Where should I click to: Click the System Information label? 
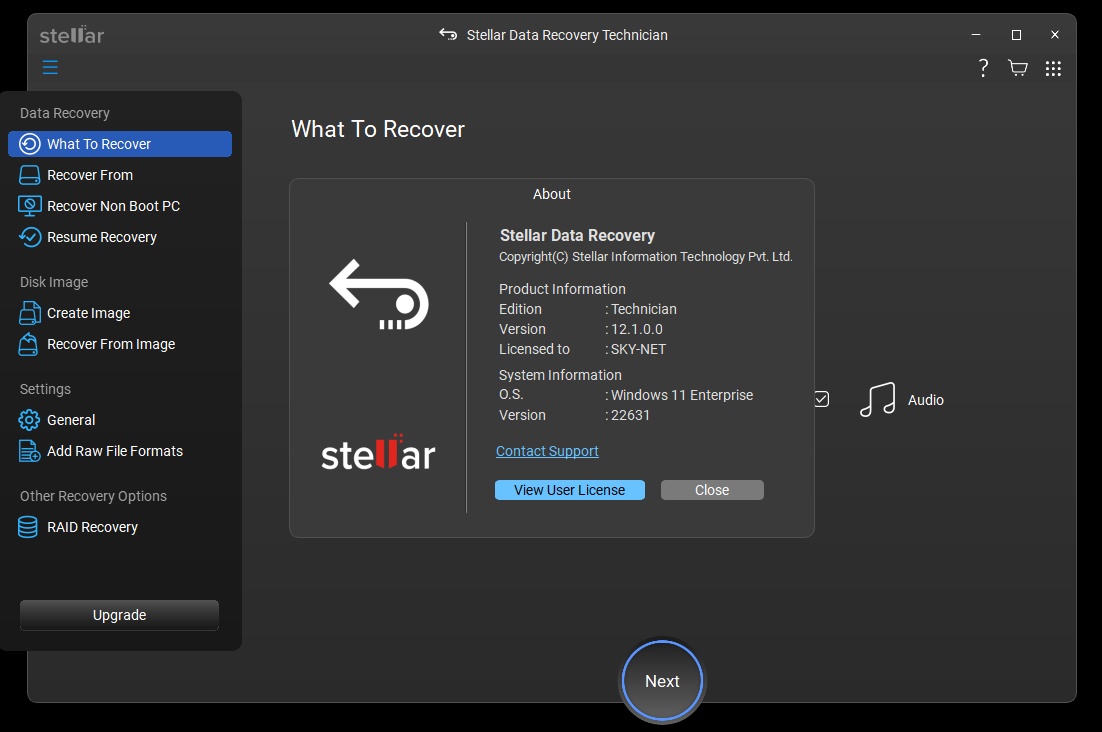(560, 375)
